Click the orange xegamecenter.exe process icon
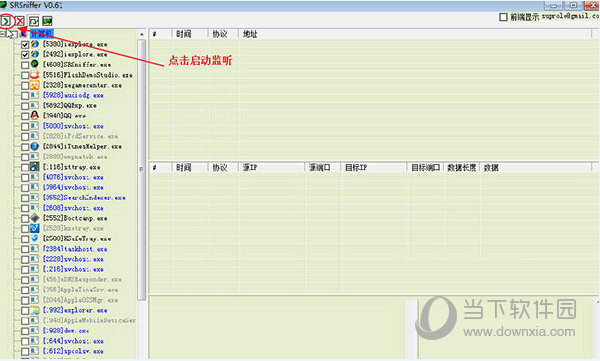Screen dimensions: 600x361 (35, 85)
